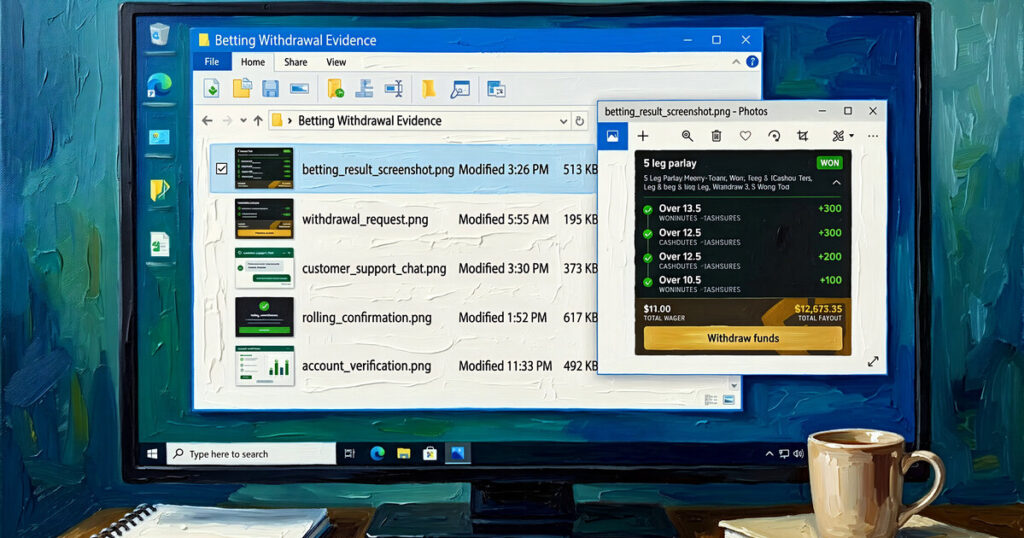This screenshot has height=538, width=1024.
Task: Click the blue stamp-shaped ribbon icon
Action: click(364, 89)
